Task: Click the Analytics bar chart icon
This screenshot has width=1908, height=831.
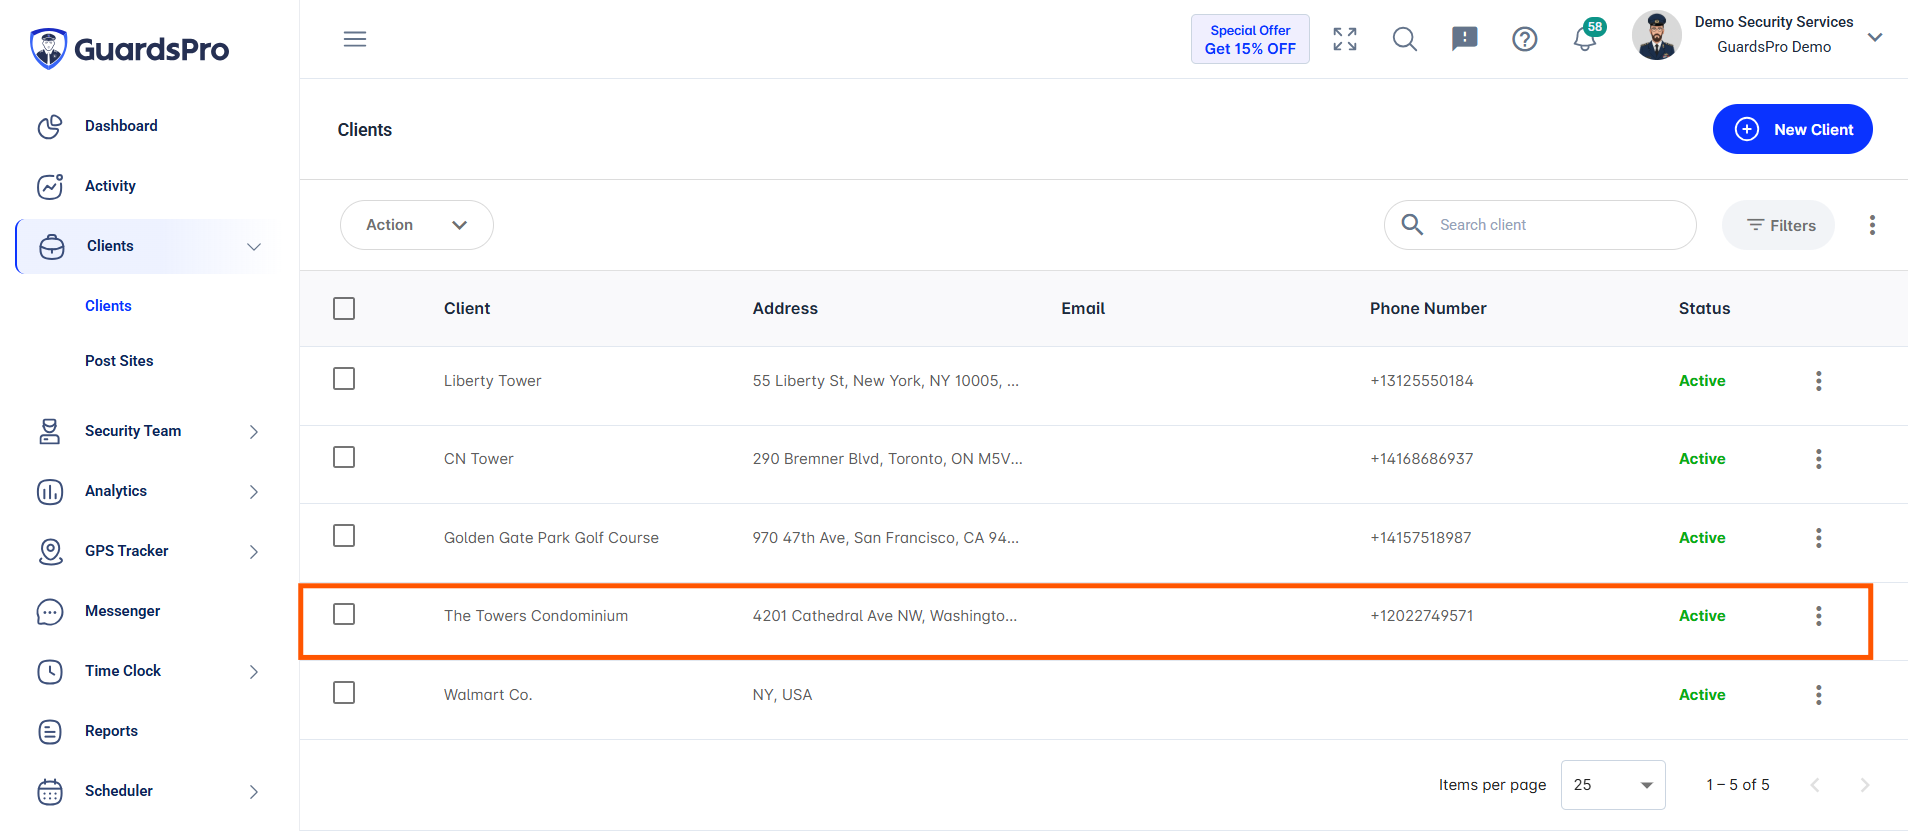Action: 50,491
